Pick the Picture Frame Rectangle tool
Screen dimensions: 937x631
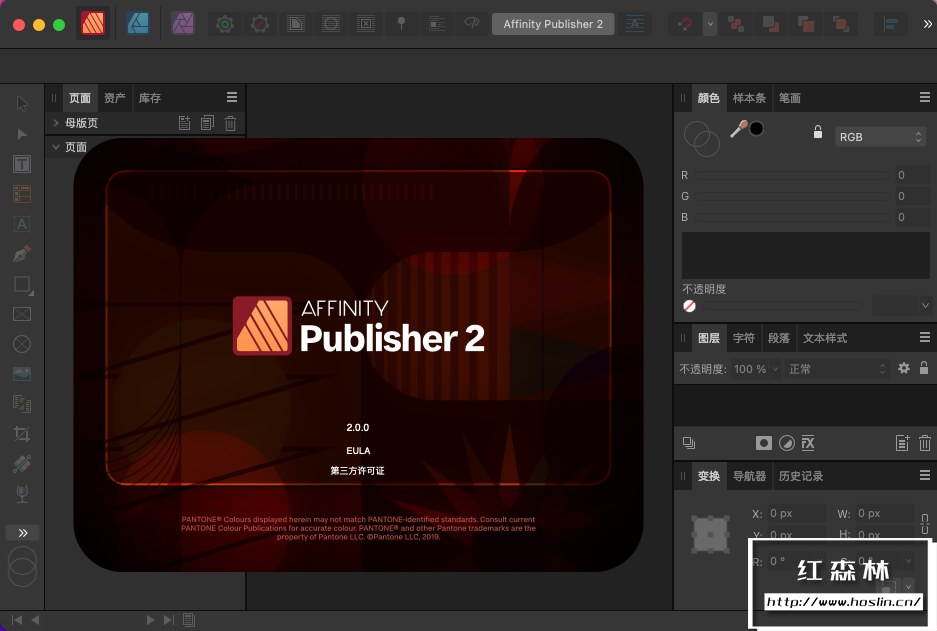coord(21,314)
